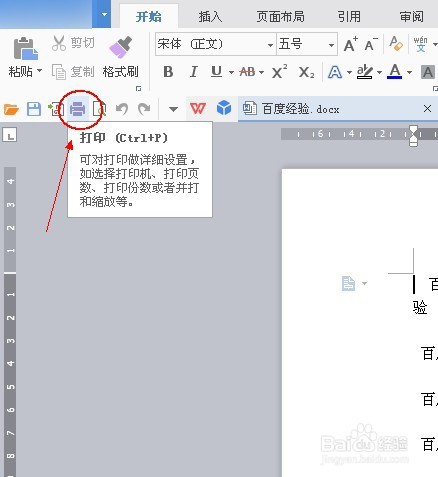Apply text highlight color pen

[365, 72]
